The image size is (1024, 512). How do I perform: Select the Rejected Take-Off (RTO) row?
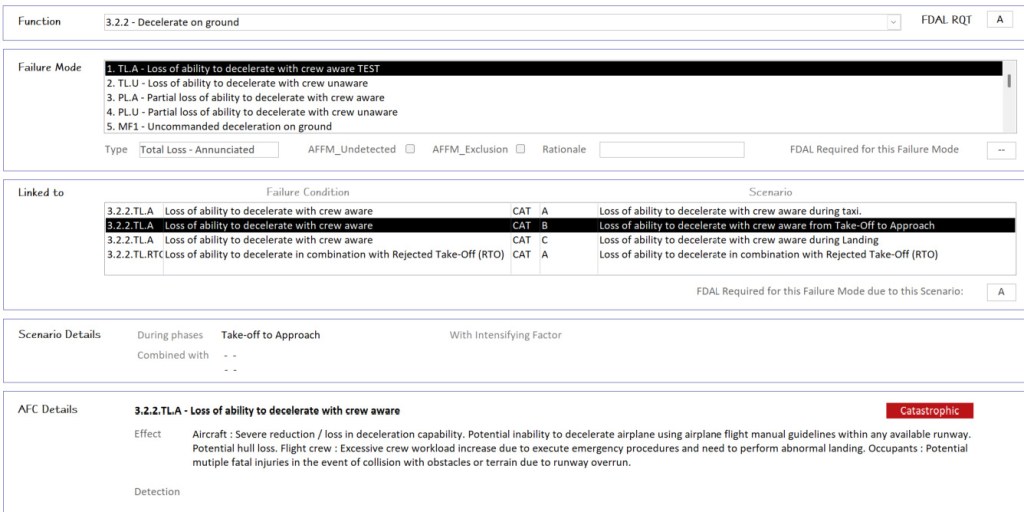click(558, 254)
